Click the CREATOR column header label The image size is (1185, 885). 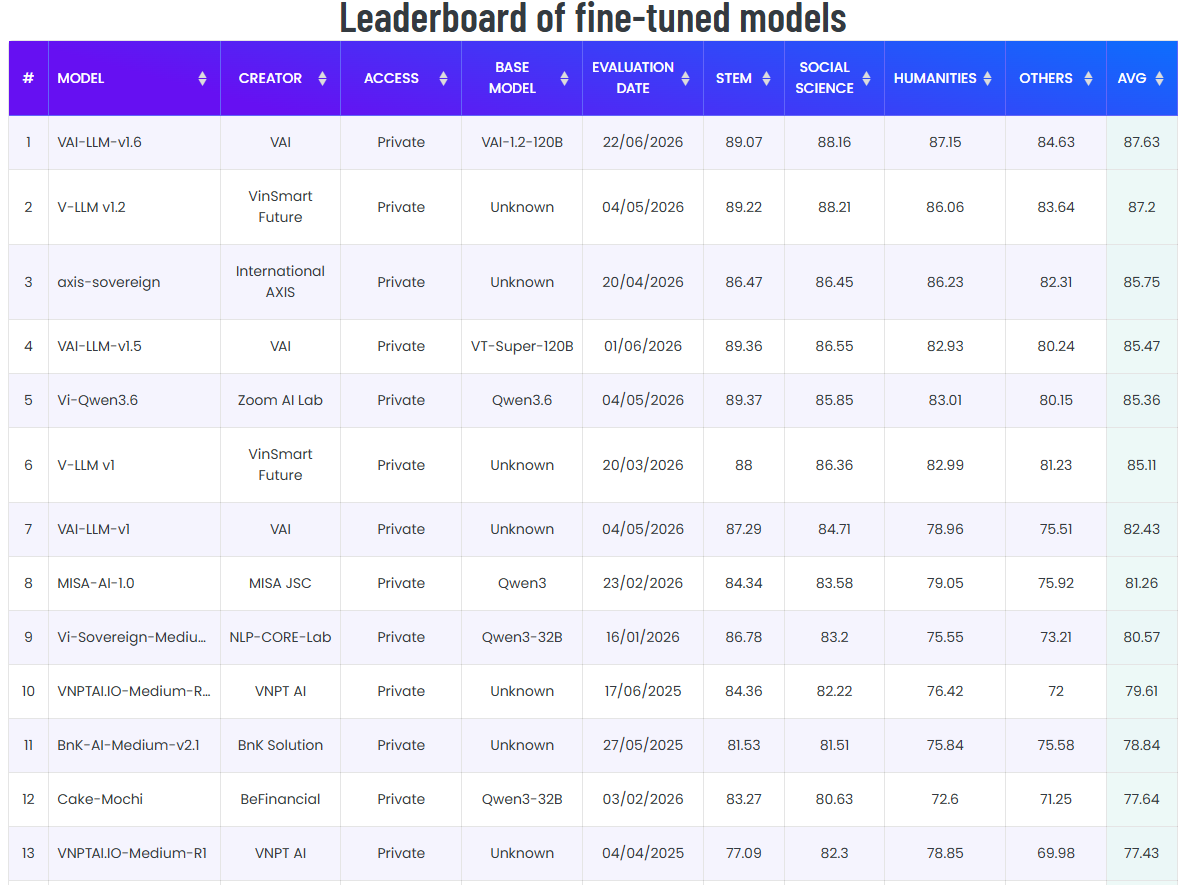tap(271, 79)
